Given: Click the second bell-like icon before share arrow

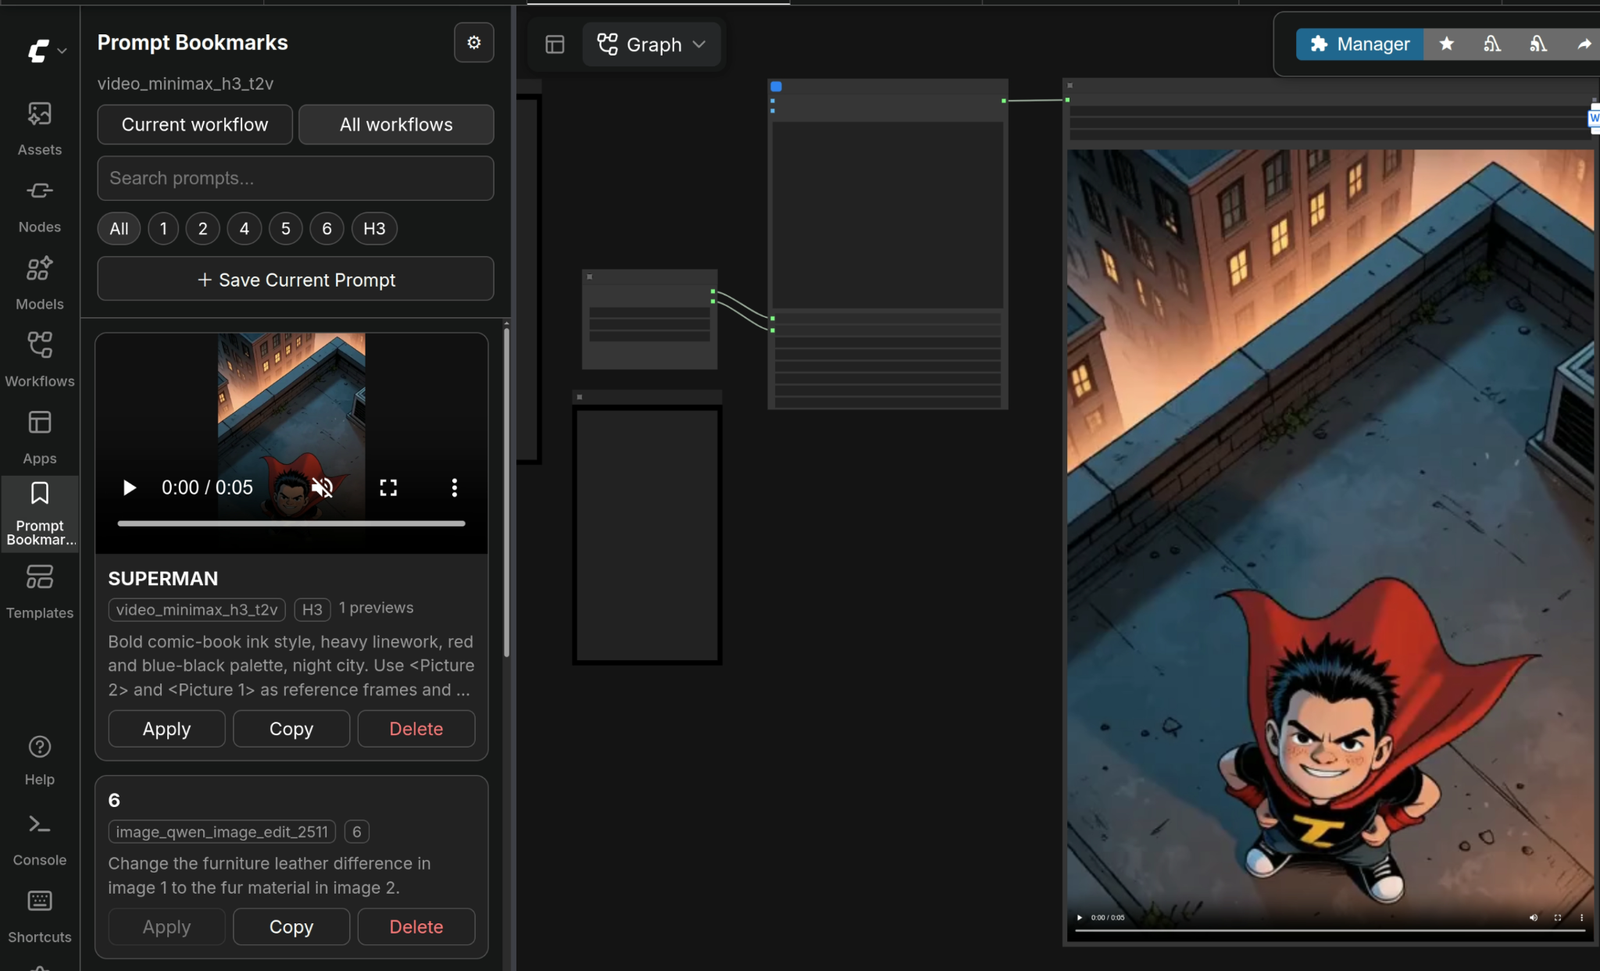Looking at the screenshot, I should (x=1538, y=44).
